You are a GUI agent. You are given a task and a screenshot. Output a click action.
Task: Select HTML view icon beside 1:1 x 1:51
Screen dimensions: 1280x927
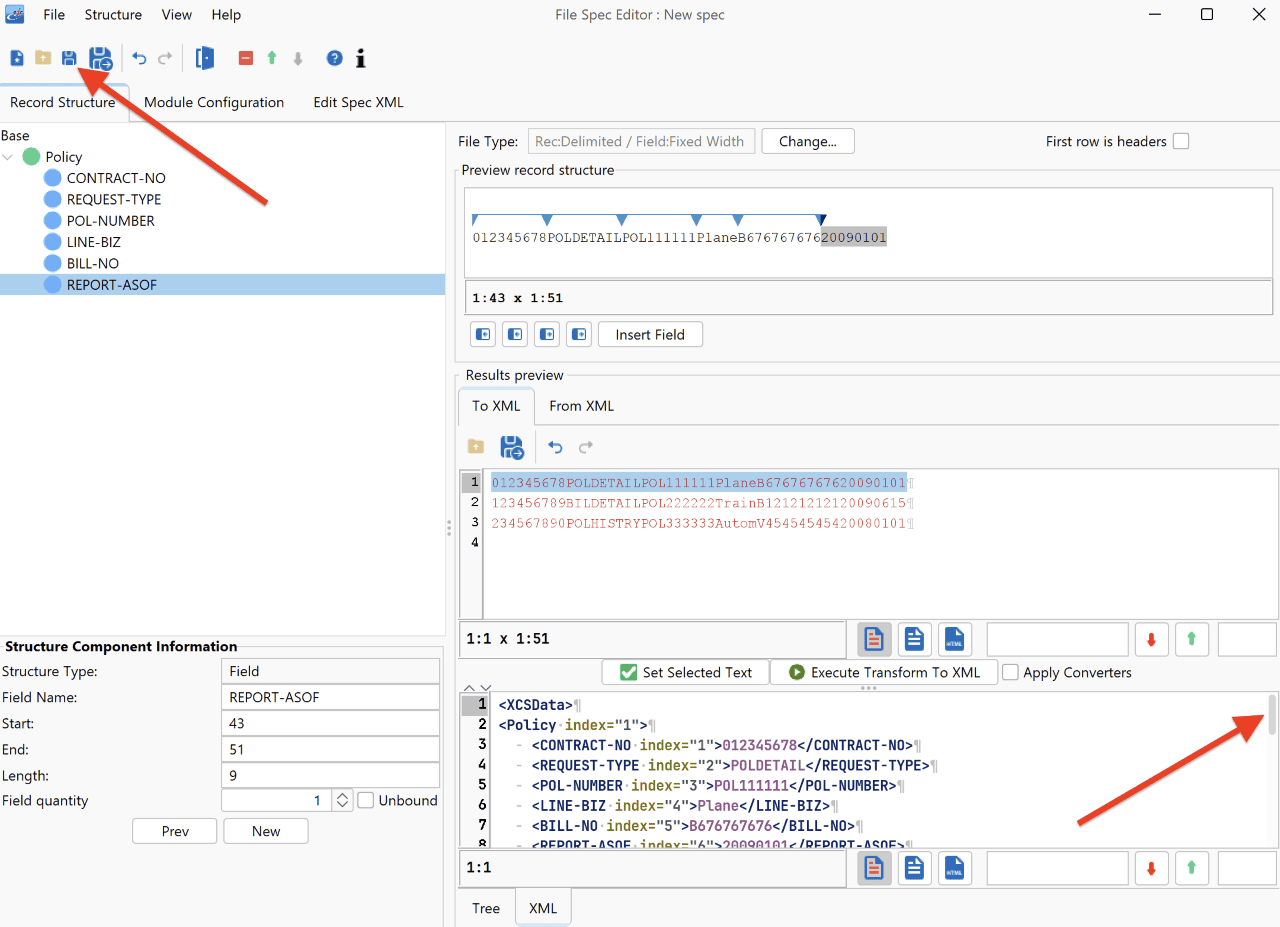(x=955, y=639)
